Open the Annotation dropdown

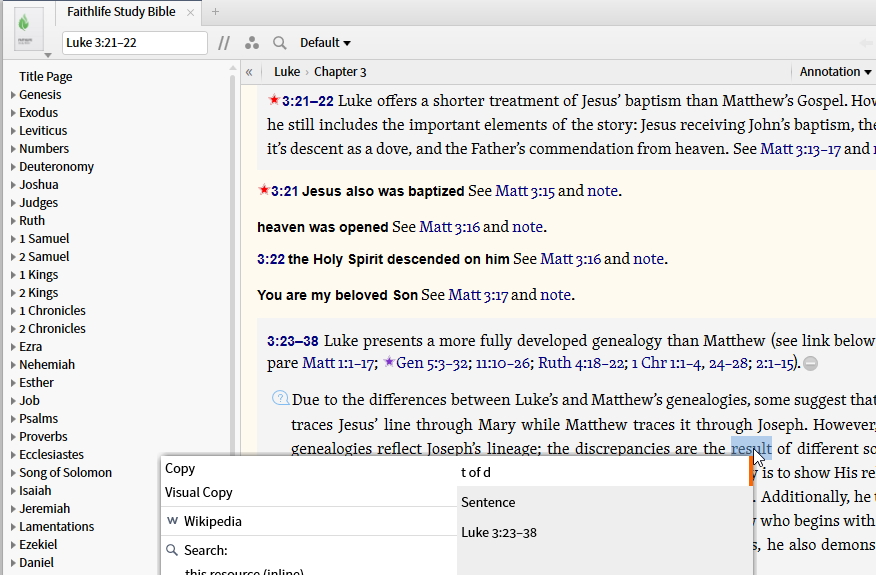click(x=835, y=72)
